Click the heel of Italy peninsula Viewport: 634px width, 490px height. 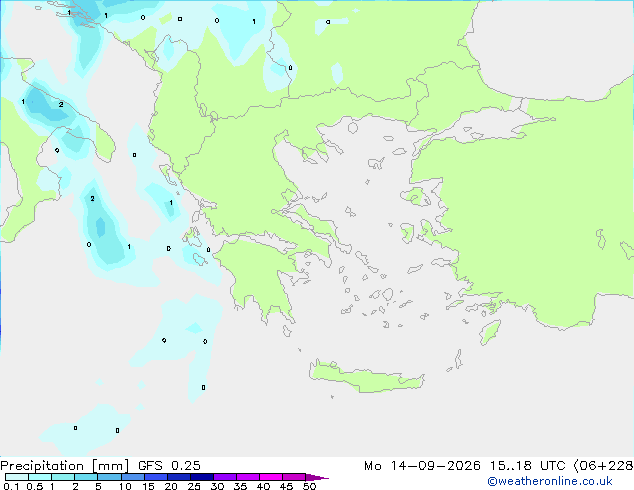coord(102,139)
